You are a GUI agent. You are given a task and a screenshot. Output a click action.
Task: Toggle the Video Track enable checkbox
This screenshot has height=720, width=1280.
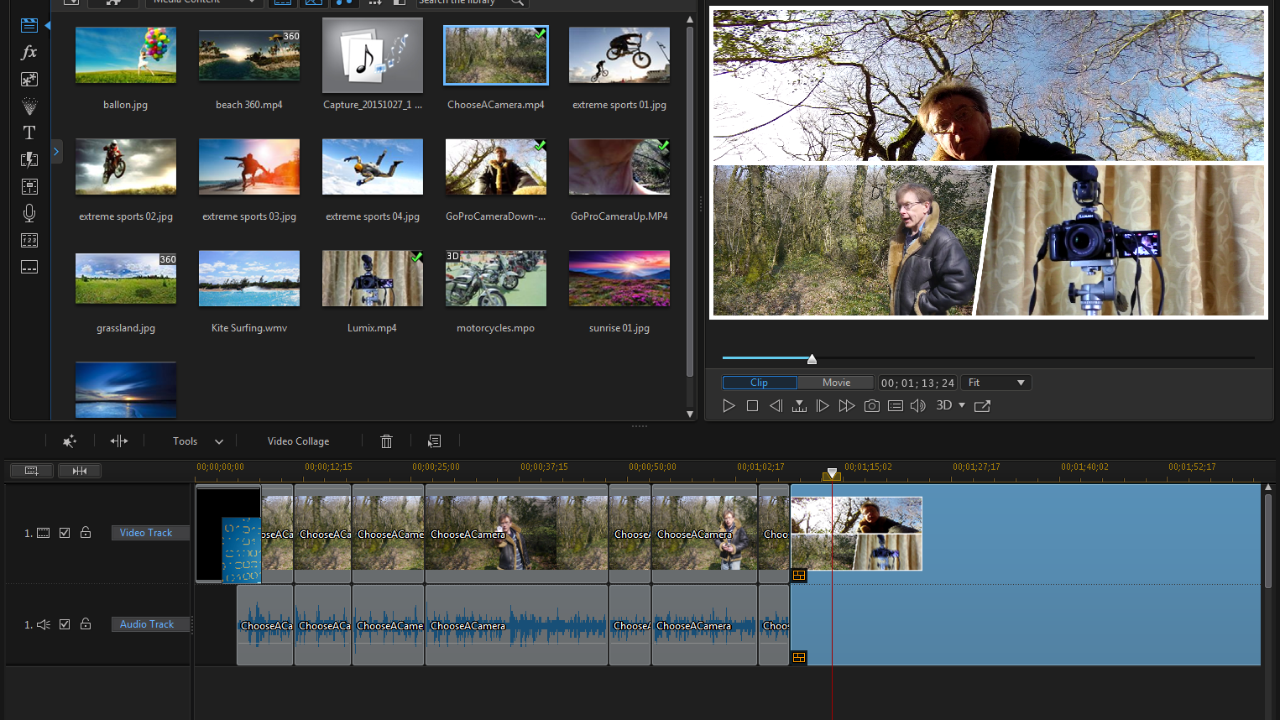[x=65, y=533]
